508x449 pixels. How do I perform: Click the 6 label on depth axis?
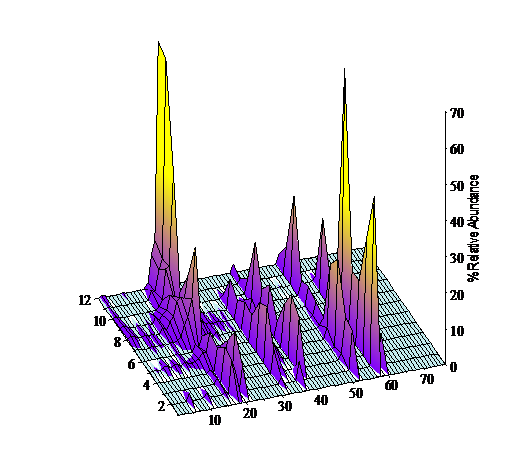132,364
